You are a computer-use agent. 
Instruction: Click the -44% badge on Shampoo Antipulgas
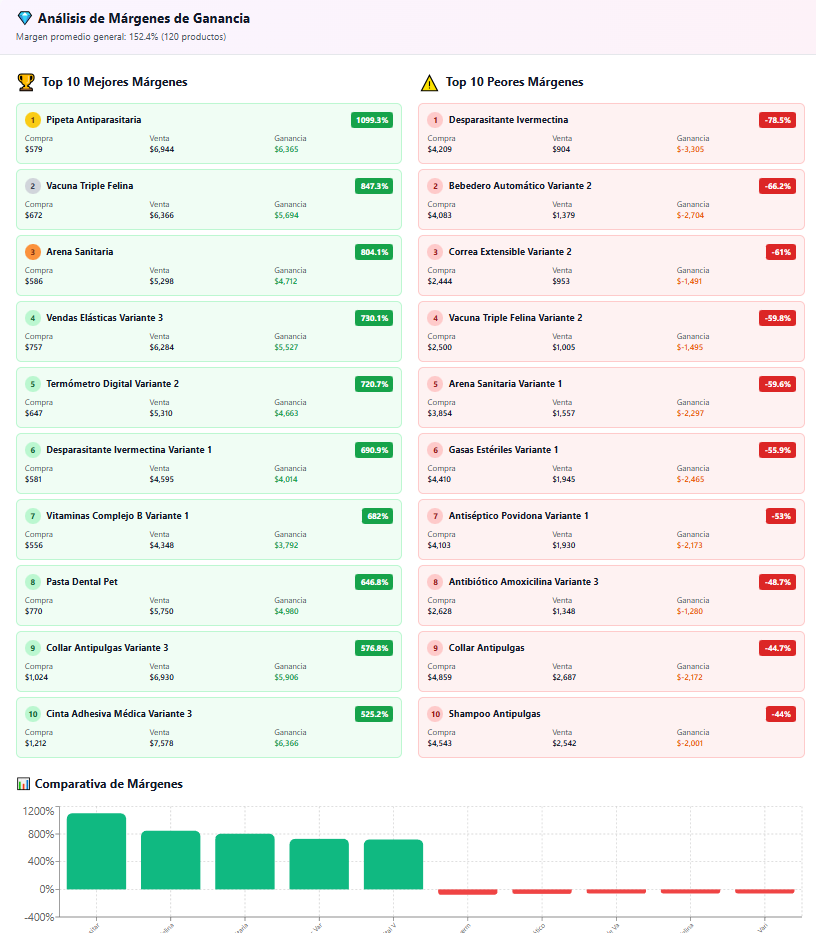coord(780,714)
